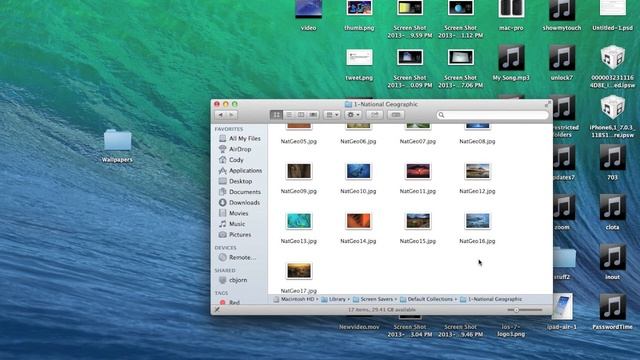Image resolution: width=640 pixels, height=360 pixels.
Task: Select the NatGeo13.jpg thumbnail
Action: [299, 221]
